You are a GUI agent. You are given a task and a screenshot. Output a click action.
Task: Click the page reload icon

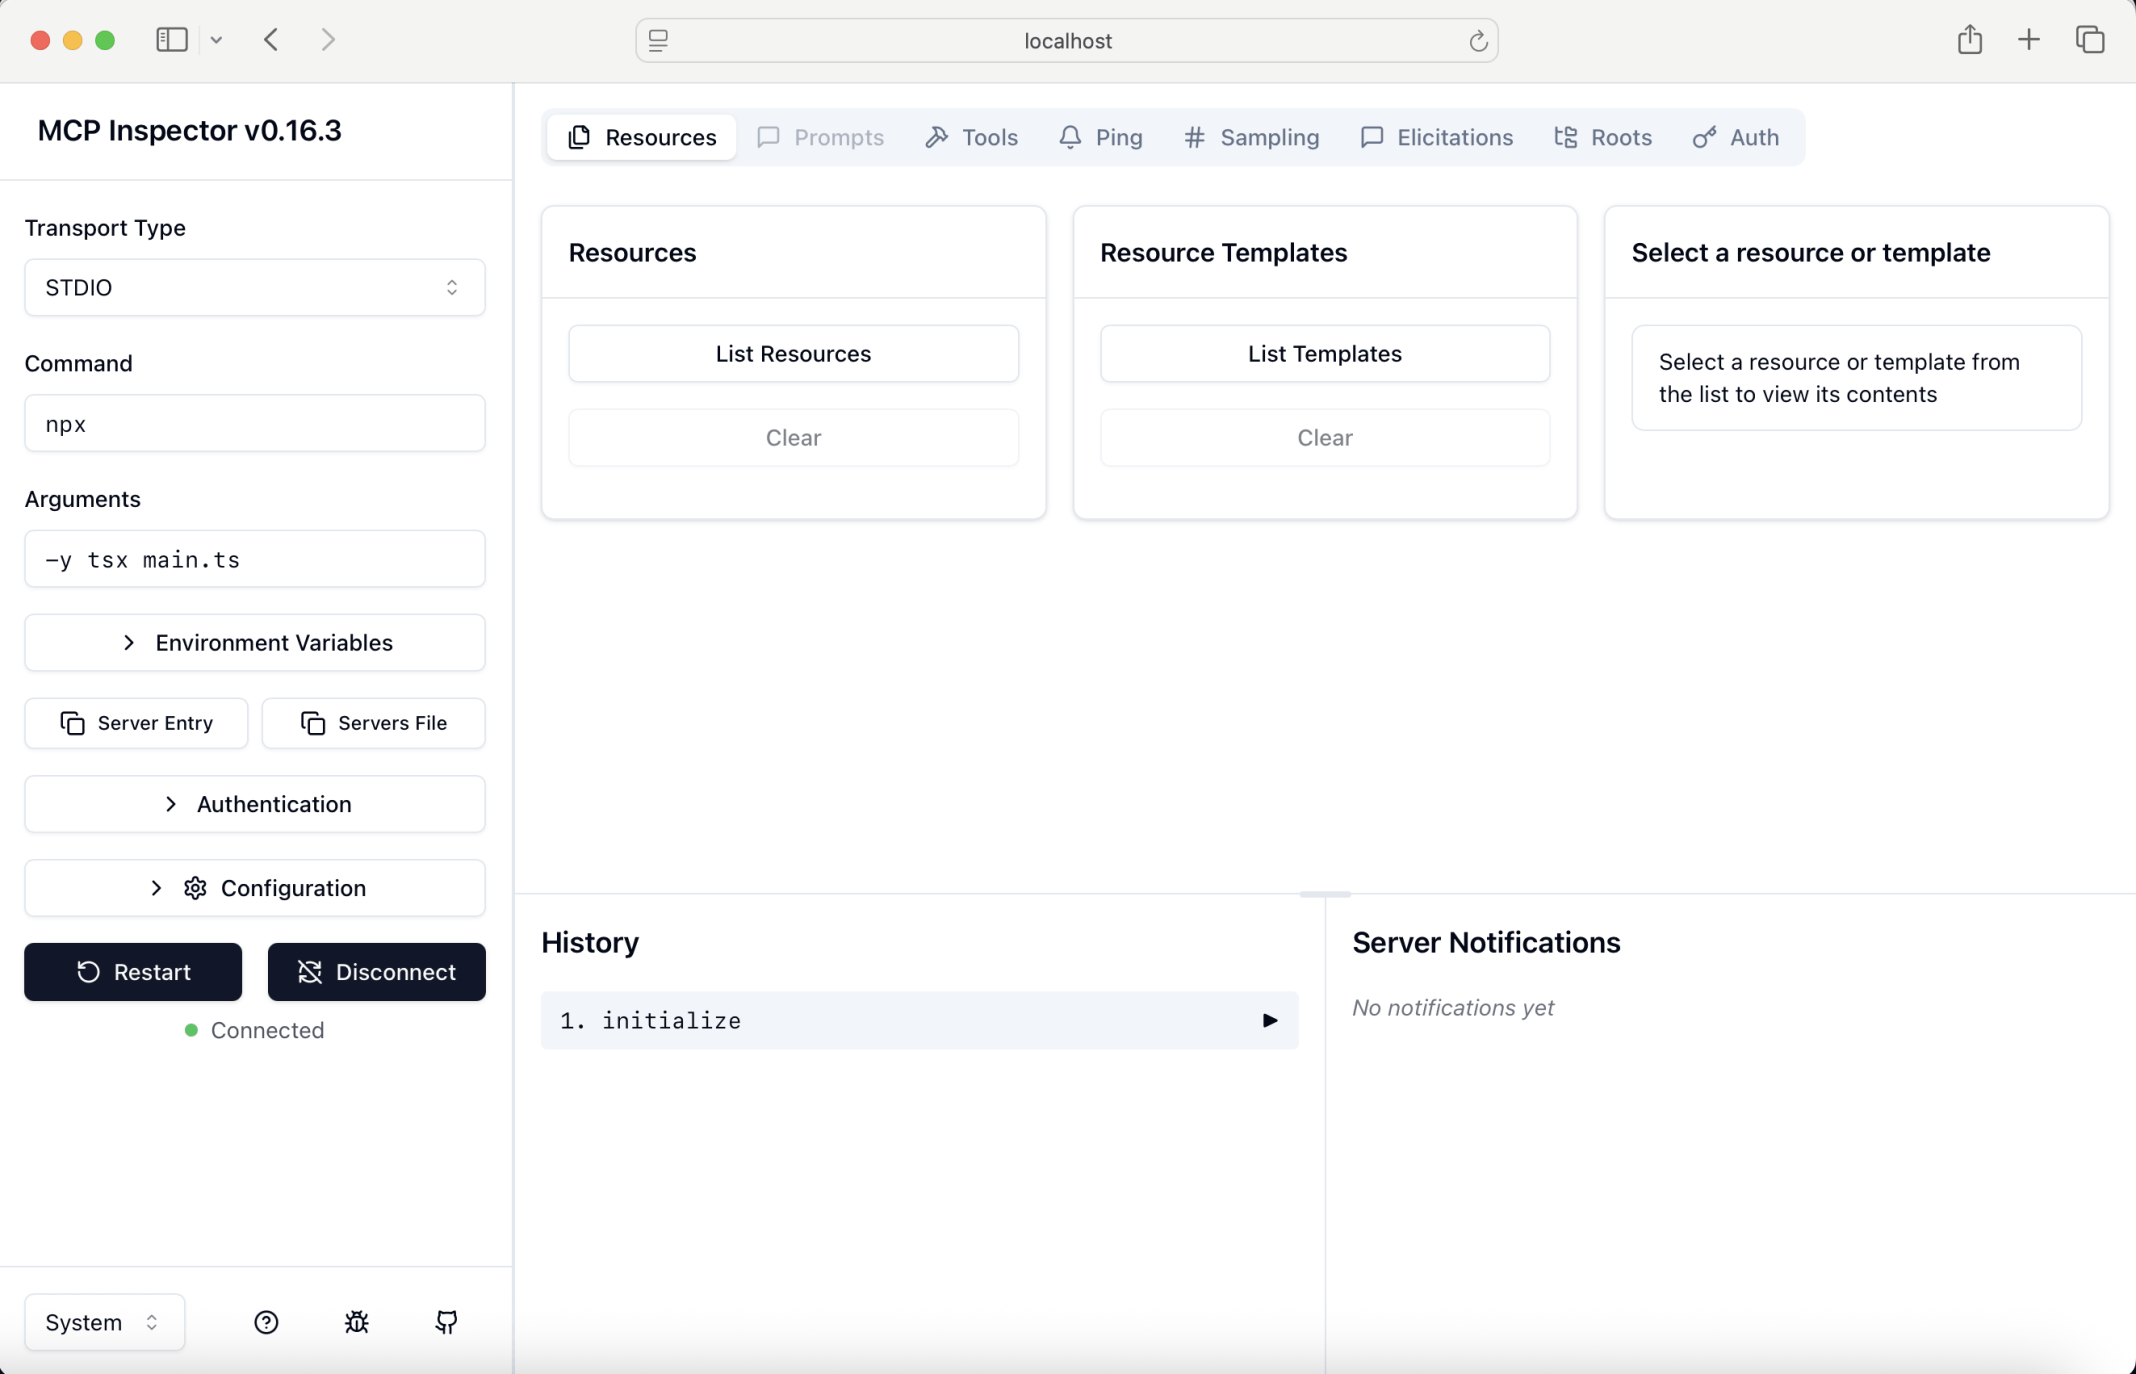click(1478, 41)
